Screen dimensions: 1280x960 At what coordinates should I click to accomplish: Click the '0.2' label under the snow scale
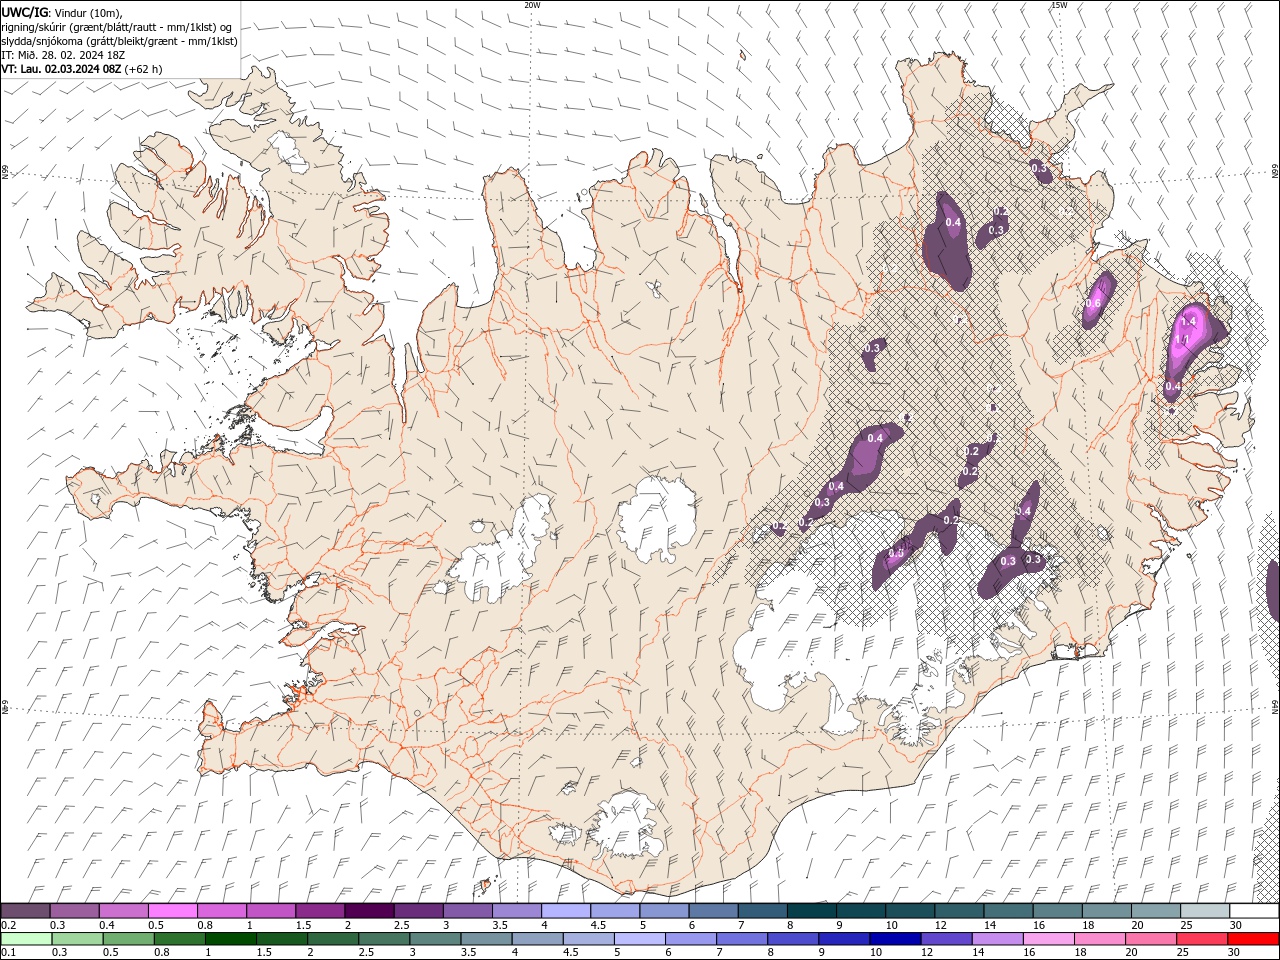point(8,925)
